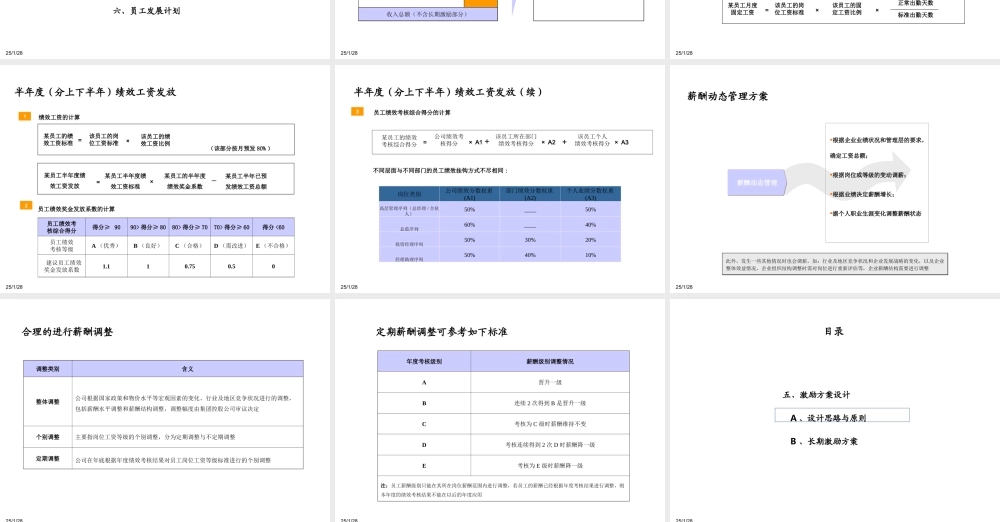Click the entry B、长期激励方案
The height and width of the screenshot is (522, 1000).
point(824,442)
